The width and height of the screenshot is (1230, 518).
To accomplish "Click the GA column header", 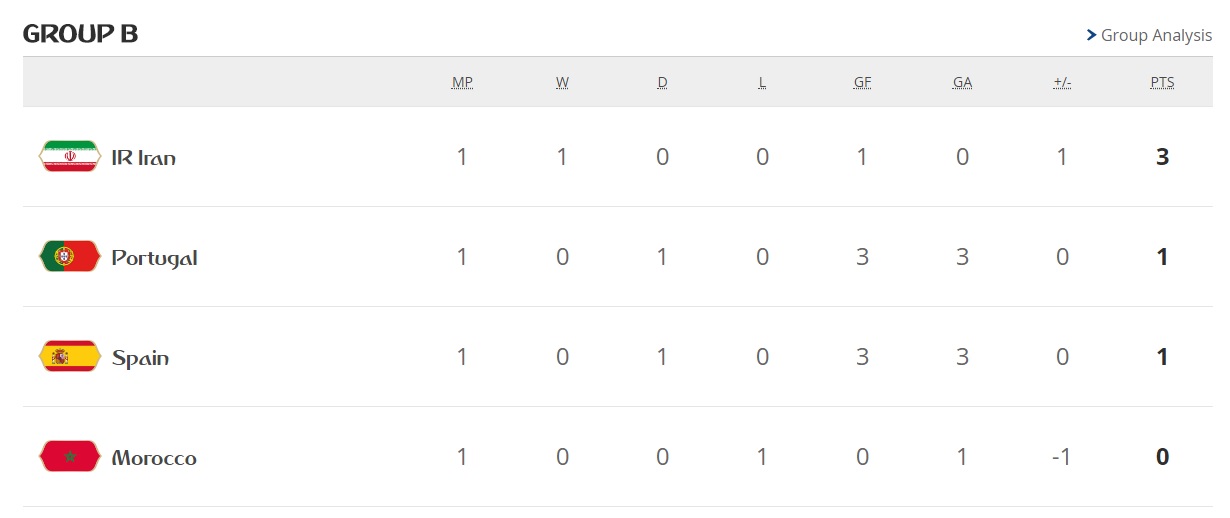I will click(962, 82).
